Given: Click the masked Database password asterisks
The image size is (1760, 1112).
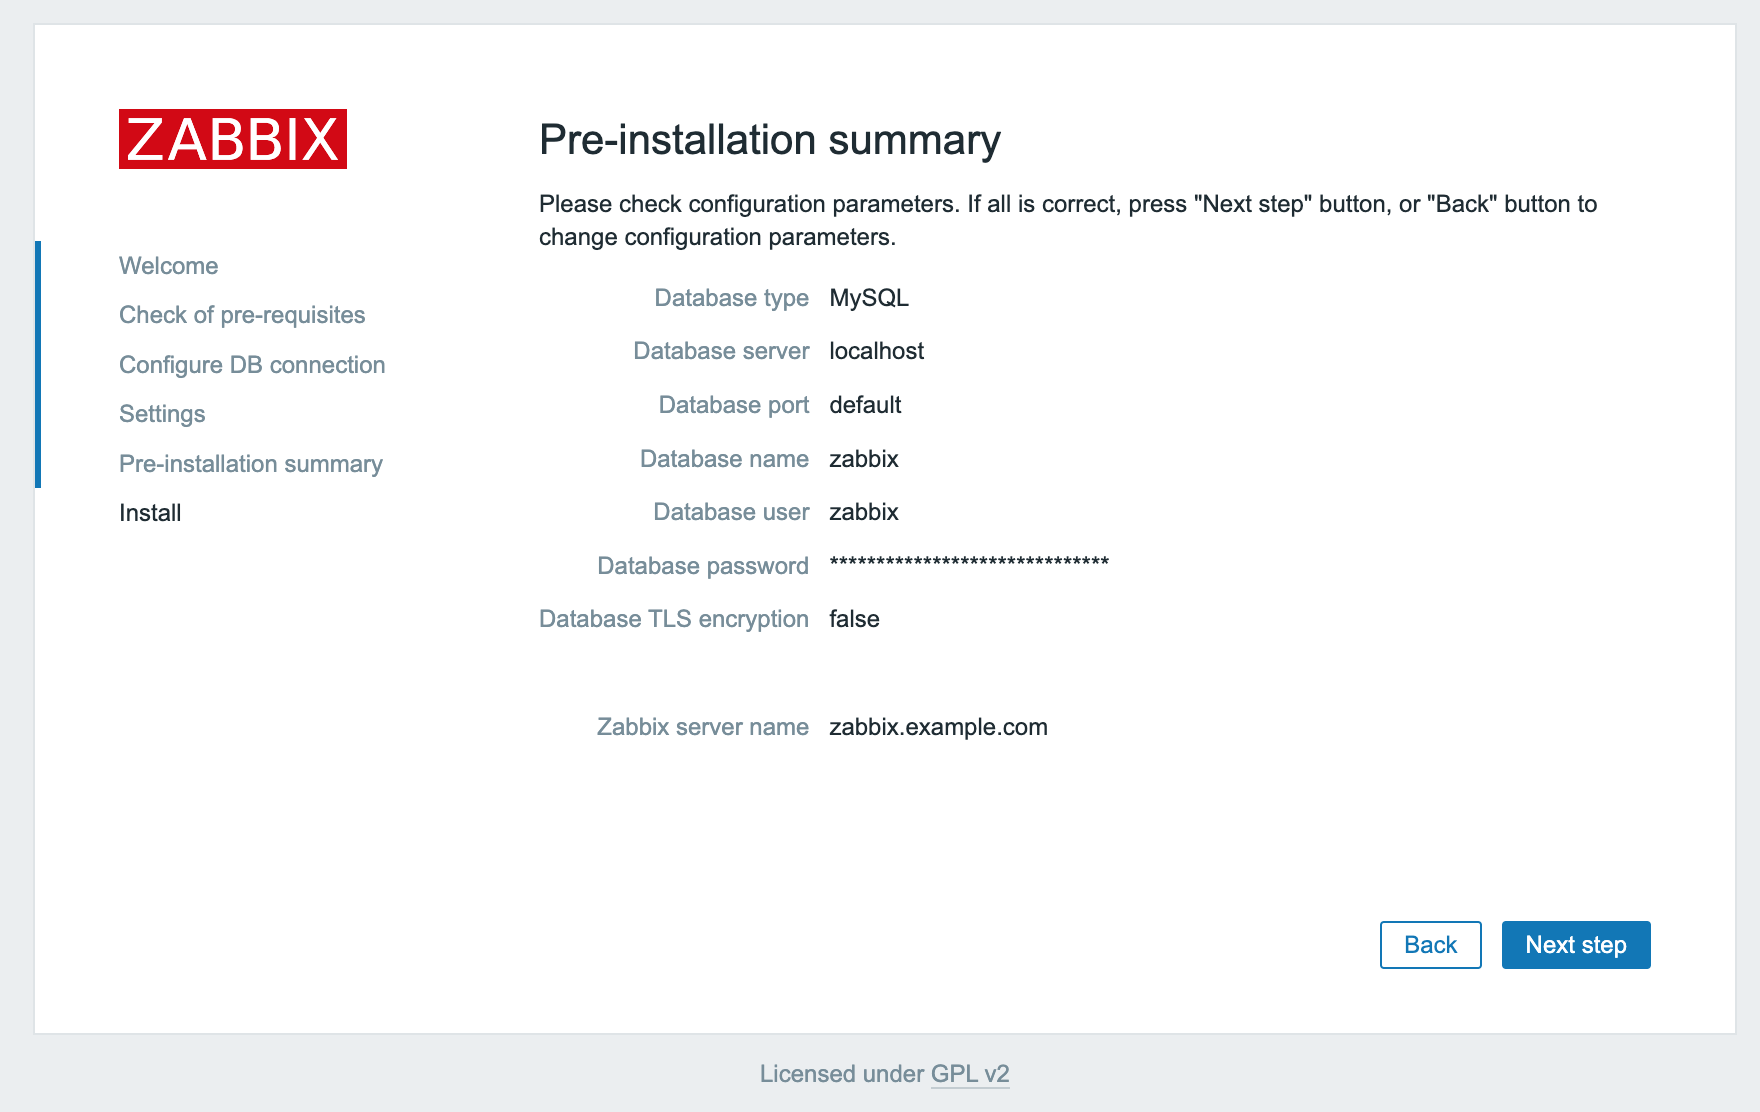Looking at the screenshot, I should coord(968,563).
